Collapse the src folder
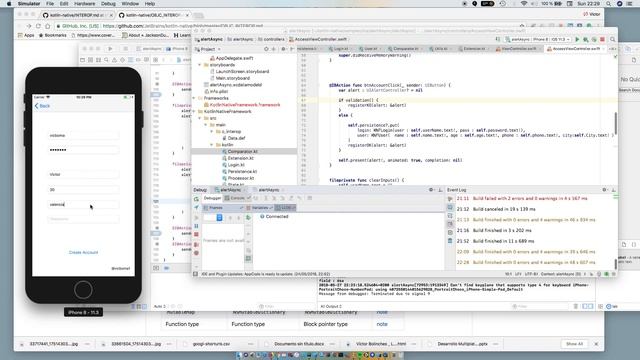Screen dimensions: 640x360 click(200, 118)
